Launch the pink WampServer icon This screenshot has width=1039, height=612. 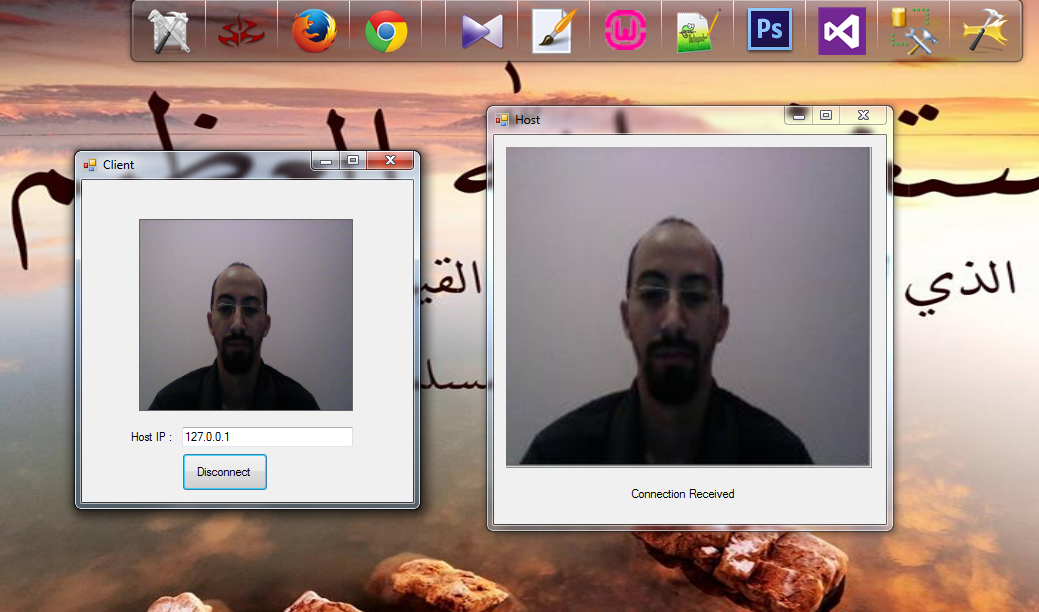tap(625, 31)
